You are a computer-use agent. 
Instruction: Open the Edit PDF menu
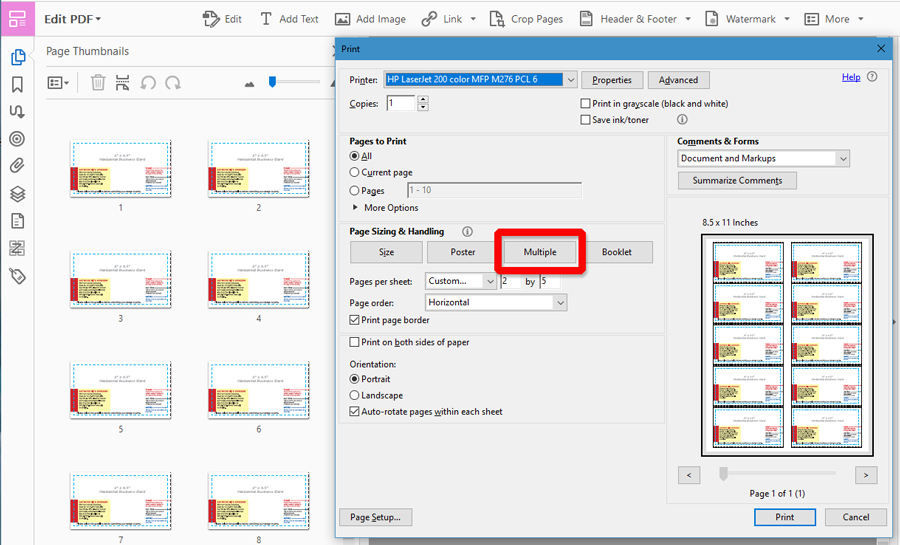click(x=72, y=19)
